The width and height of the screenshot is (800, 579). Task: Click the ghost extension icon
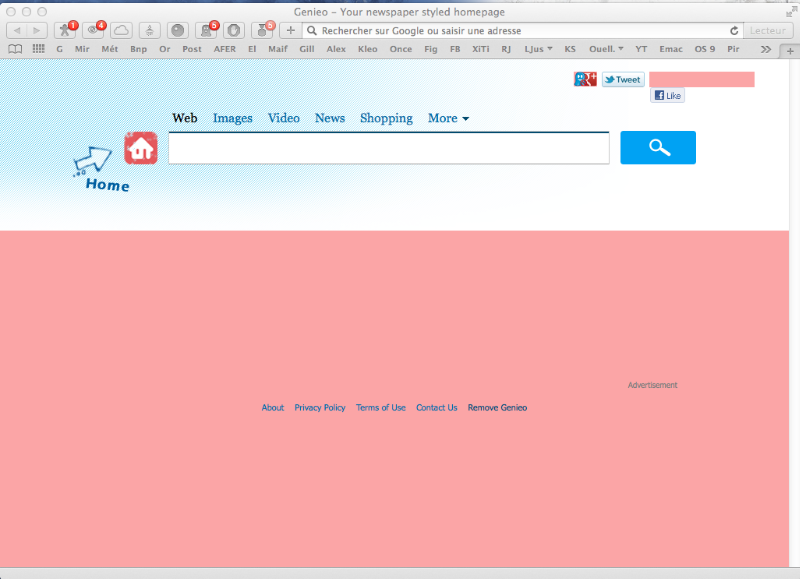pos(206,31)
